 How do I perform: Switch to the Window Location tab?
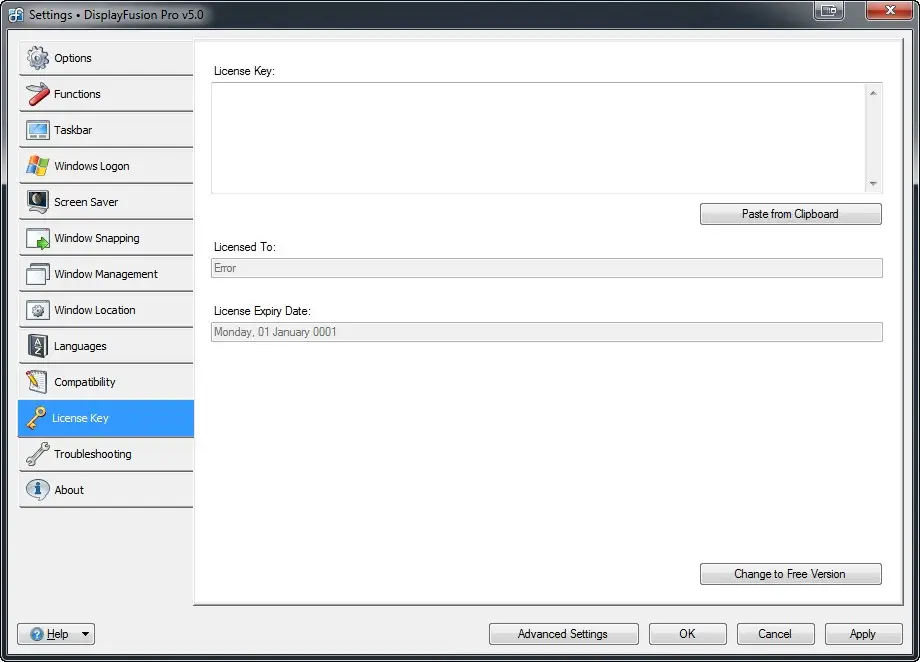tap(106, 310)
